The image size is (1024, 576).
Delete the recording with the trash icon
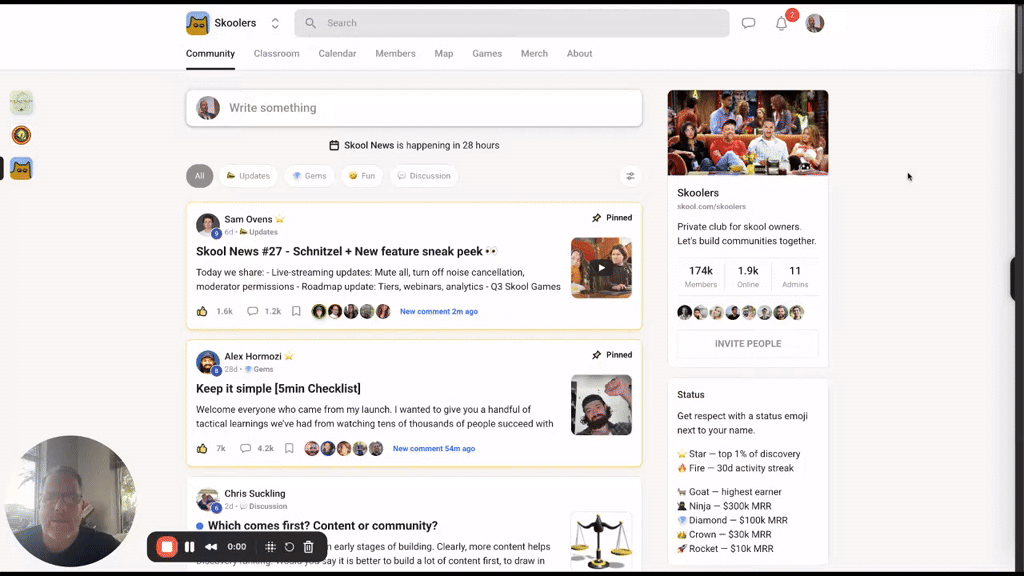pyautogui.click(x=308, y=547)
